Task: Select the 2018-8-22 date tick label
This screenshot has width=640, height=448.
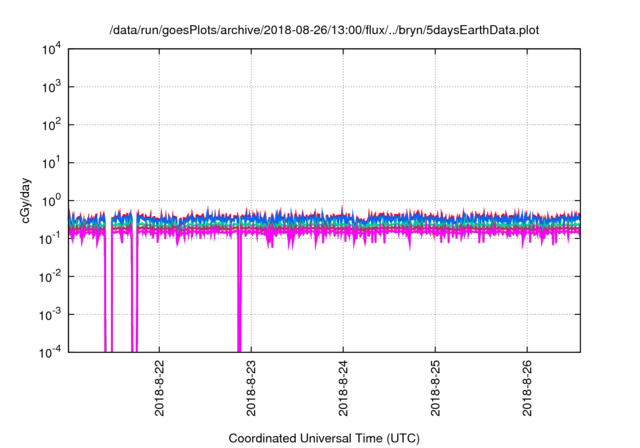Action: pos(159,388)
